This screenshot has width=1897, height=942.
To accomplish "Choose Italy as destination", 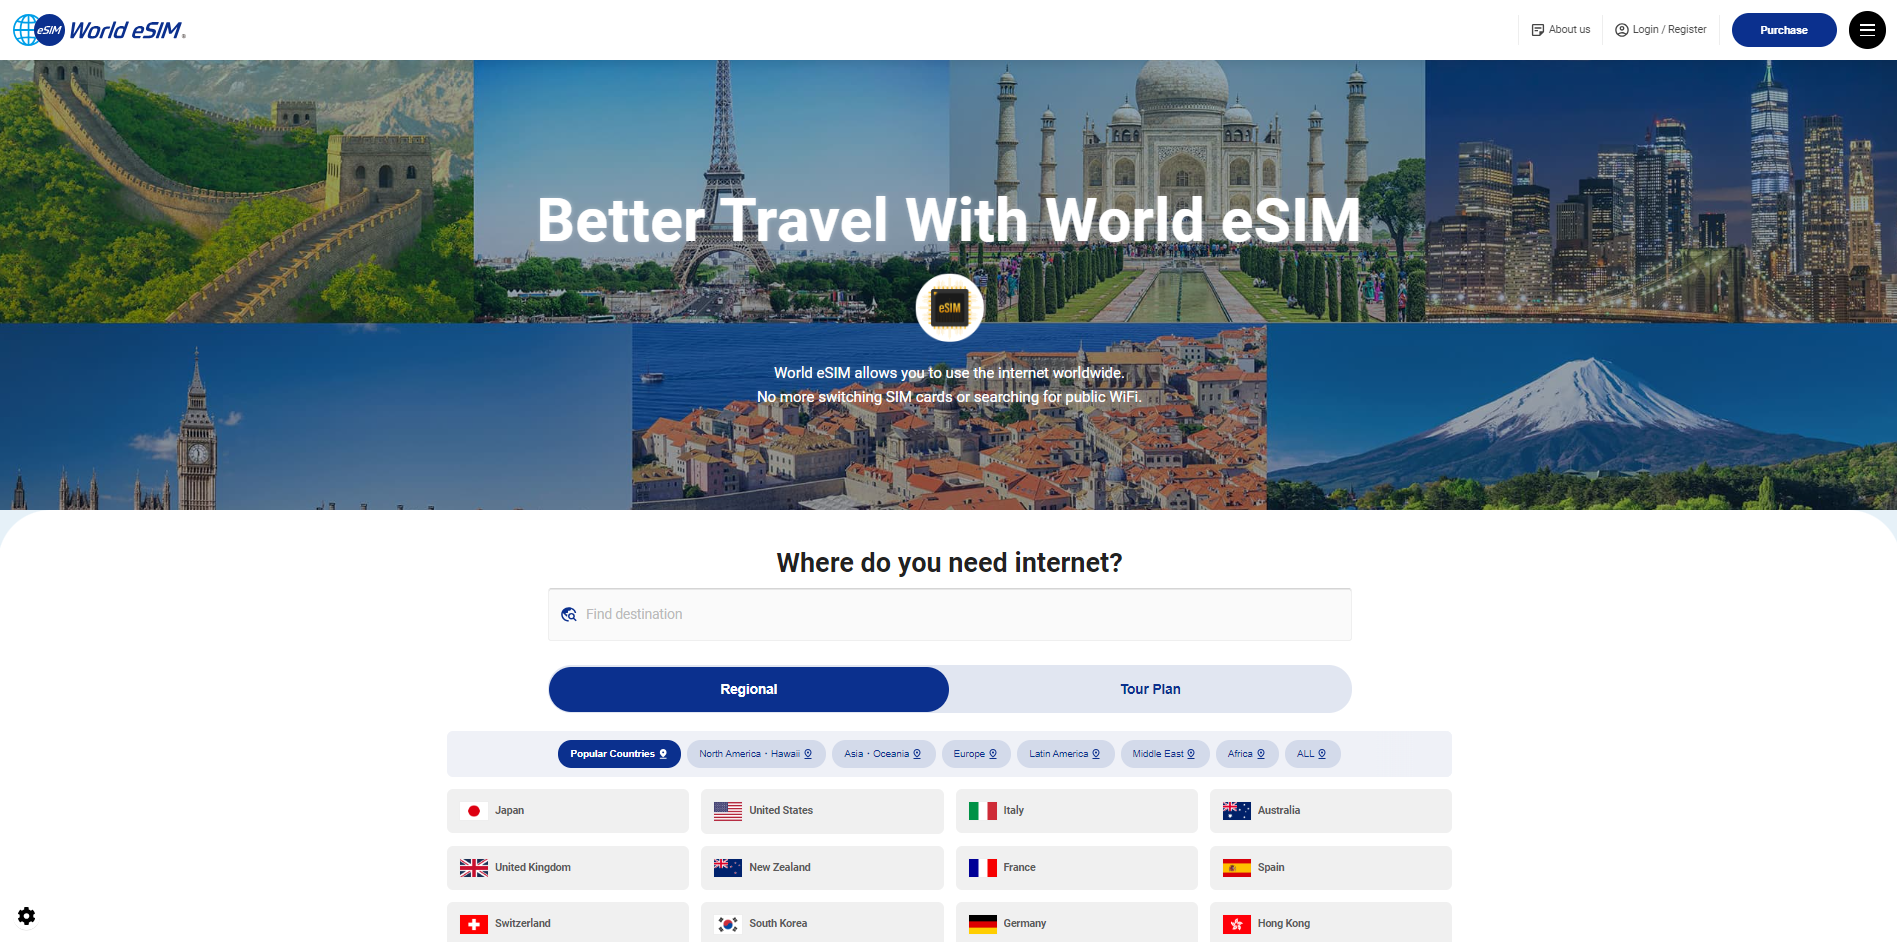I will point(1077,811).
